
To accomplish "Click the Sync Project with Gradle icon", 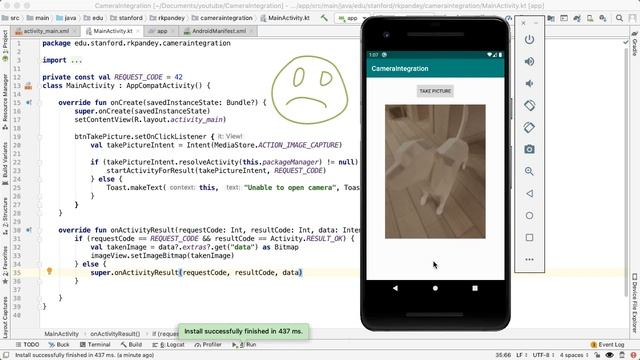I will [x=577, y=18].
